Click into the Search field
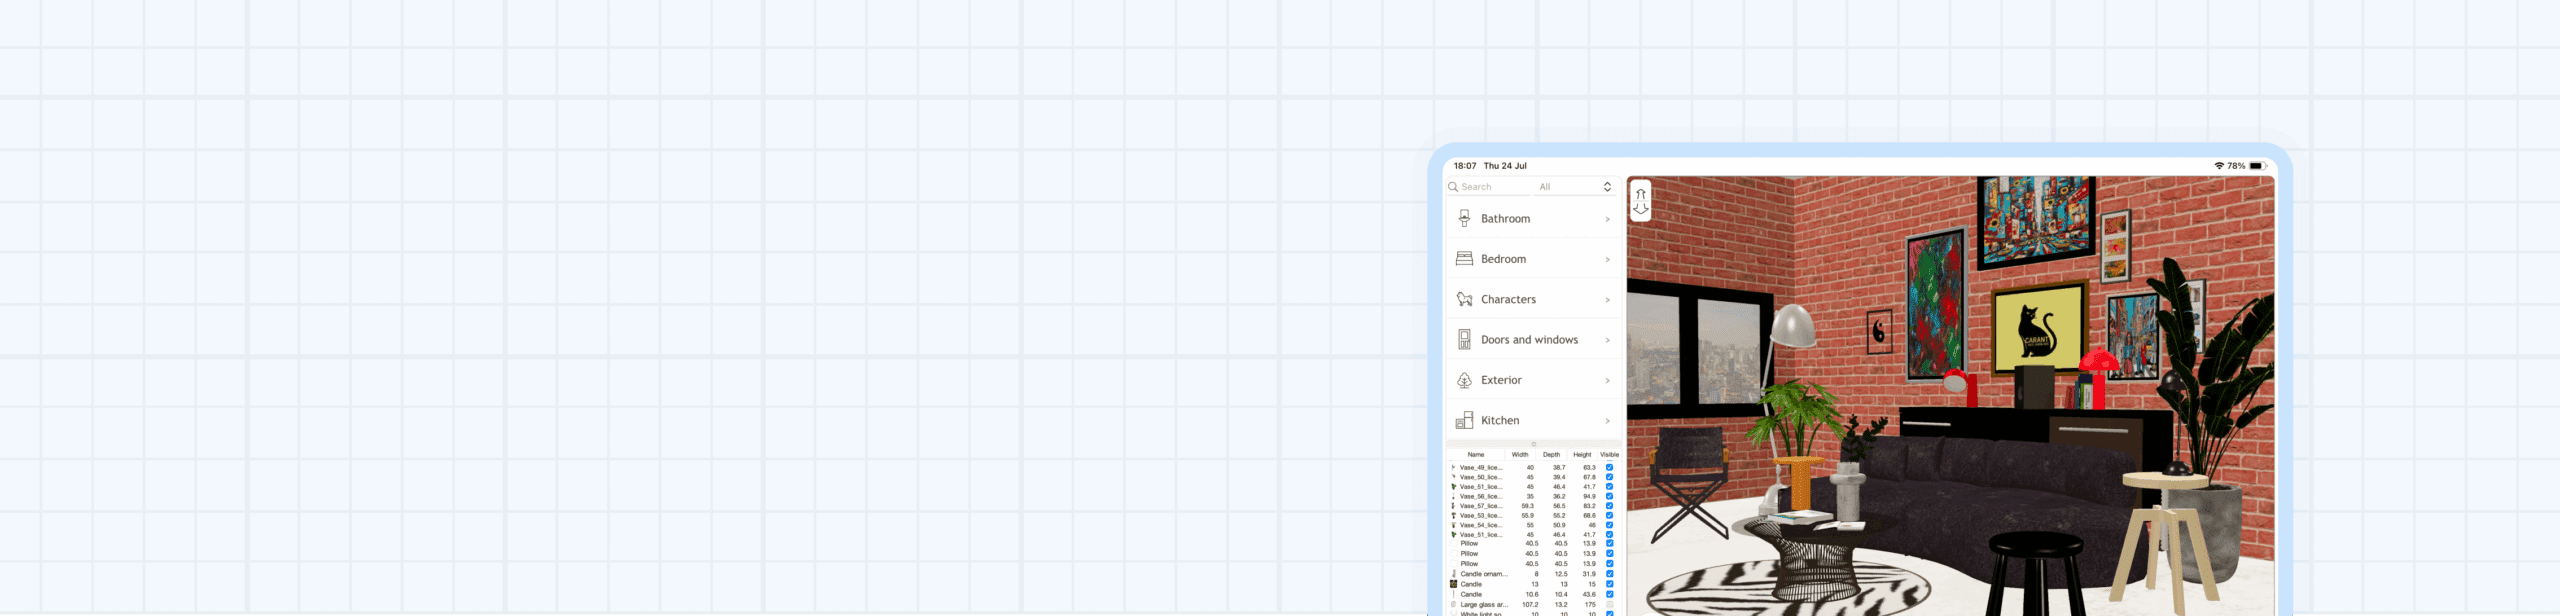 [1492, 187]
